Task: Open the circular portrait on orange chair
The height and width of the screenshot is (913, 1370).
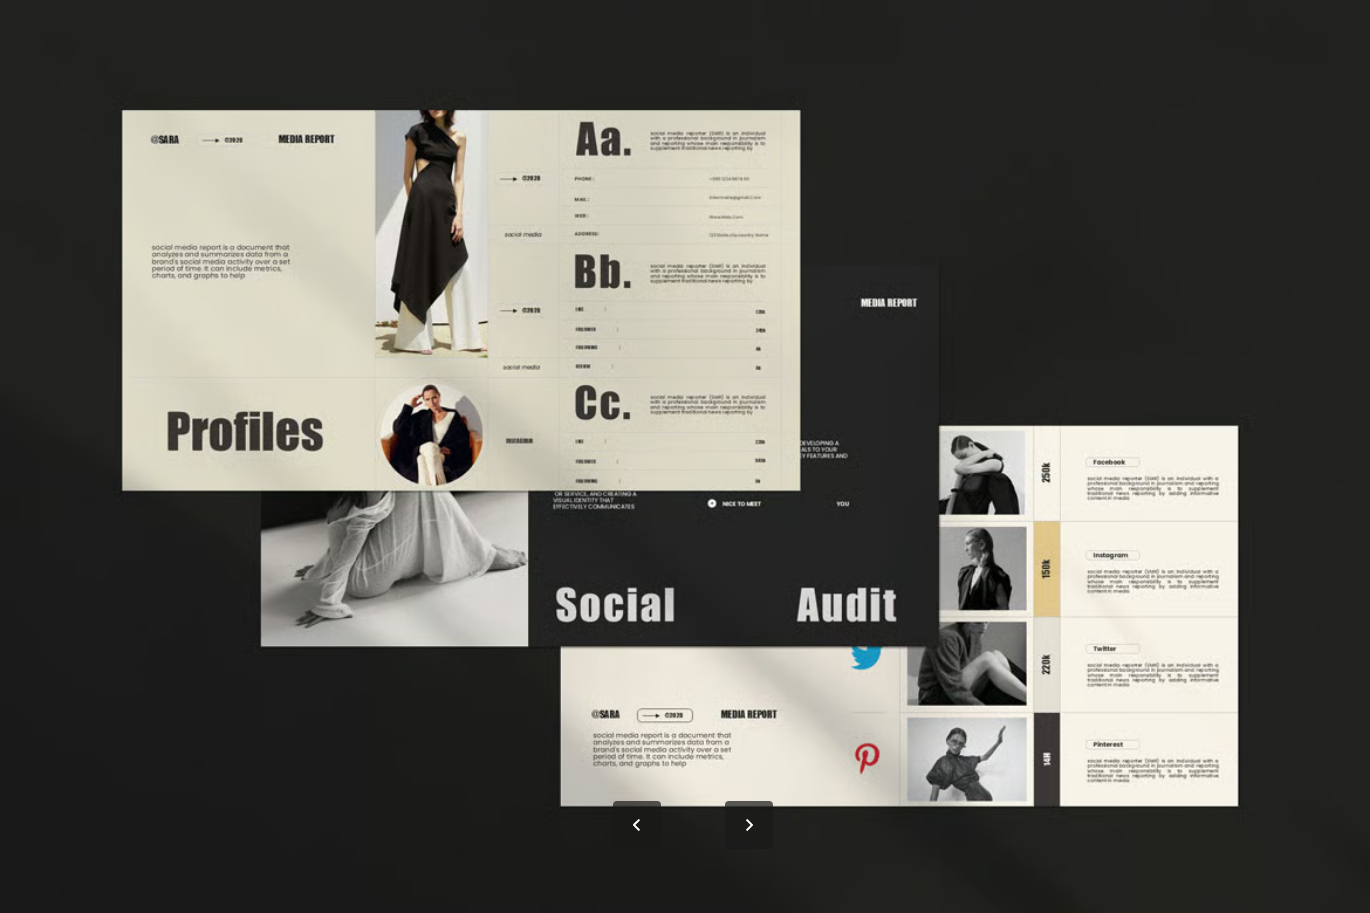Action: point(431,434)
